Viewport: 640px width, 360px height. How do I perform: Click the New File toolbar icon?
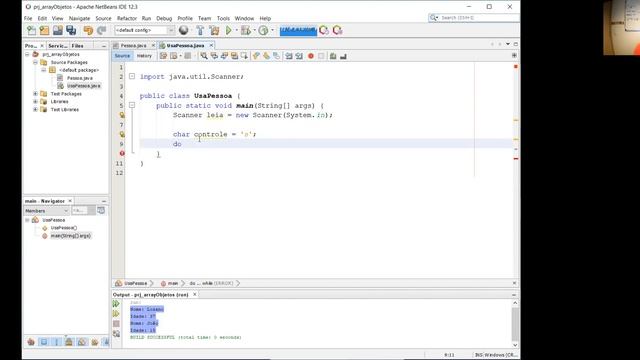31,30
